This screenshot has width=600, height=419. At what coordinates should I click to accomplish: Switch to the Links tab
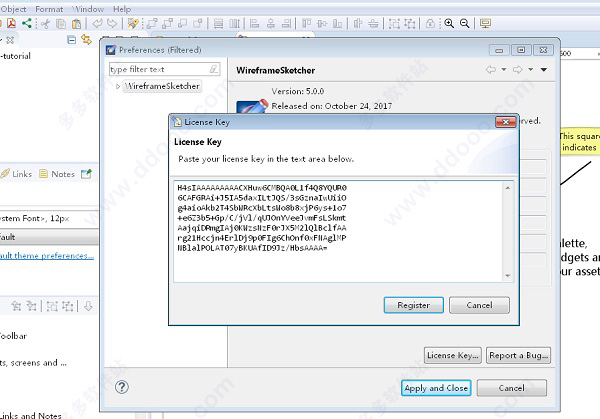(x=17, y=174)
